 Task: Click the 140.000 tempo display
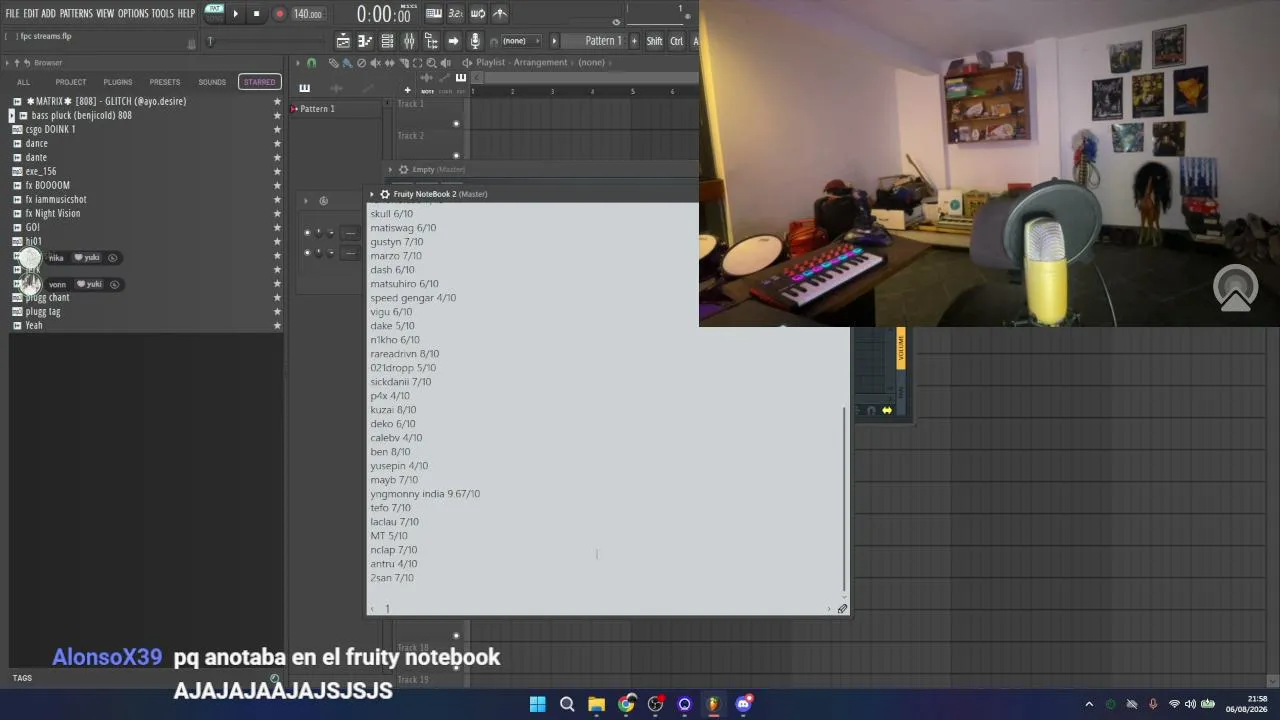click(x=307, y=14)
